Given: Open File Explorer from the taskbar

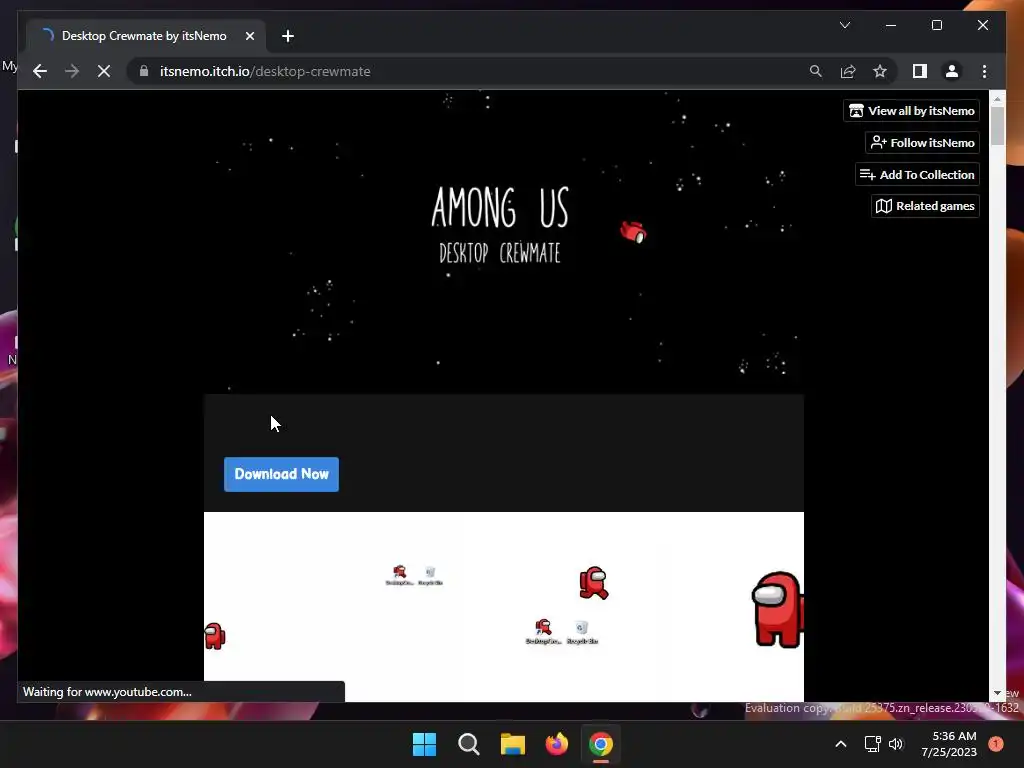Looking at the screenshot, I should (x=513, y=744).
